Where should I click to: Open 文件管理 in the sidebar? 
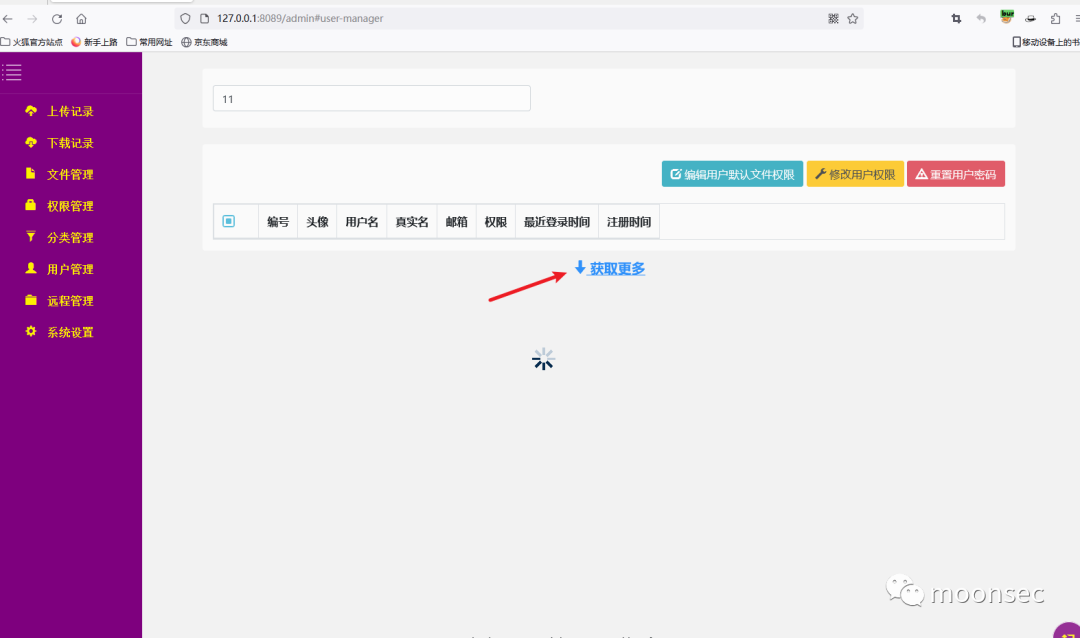point(70,174)
